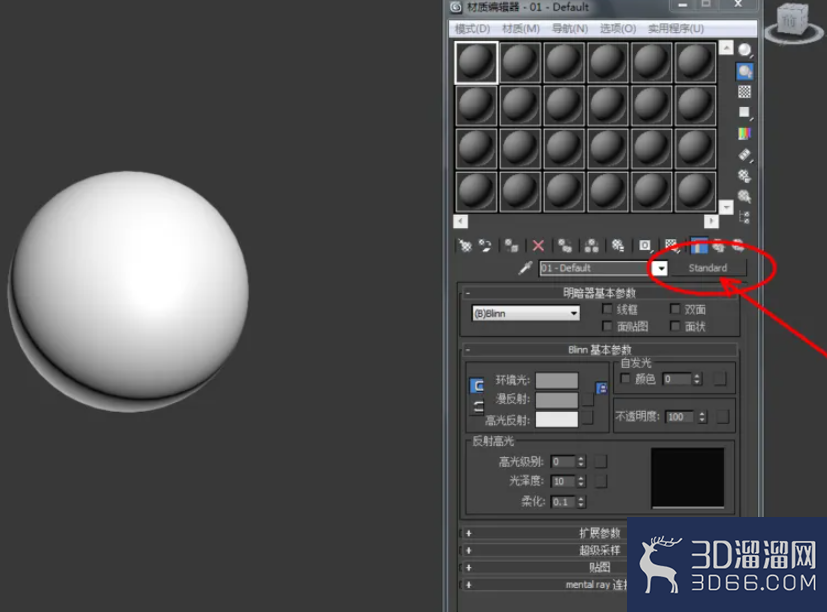Open material editor Options icon

745,176
